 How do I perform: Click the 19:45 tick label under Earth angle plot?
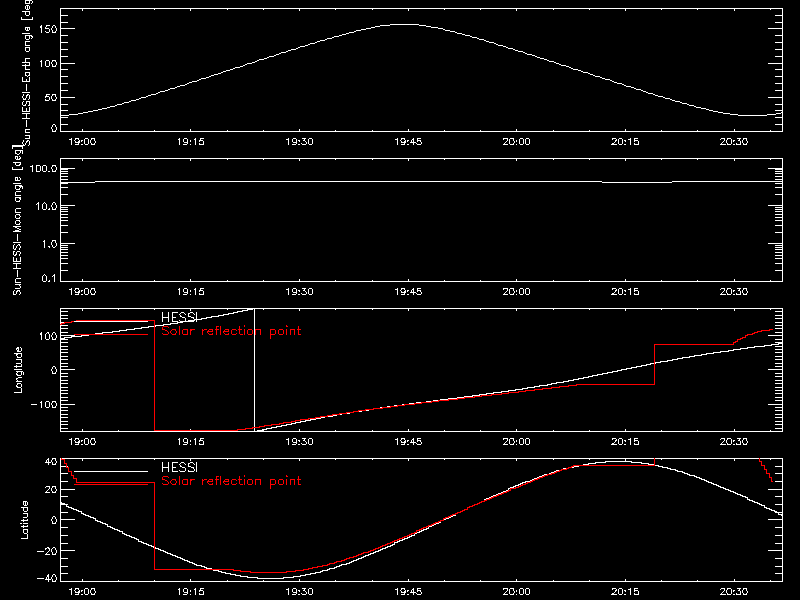[408, 142]
